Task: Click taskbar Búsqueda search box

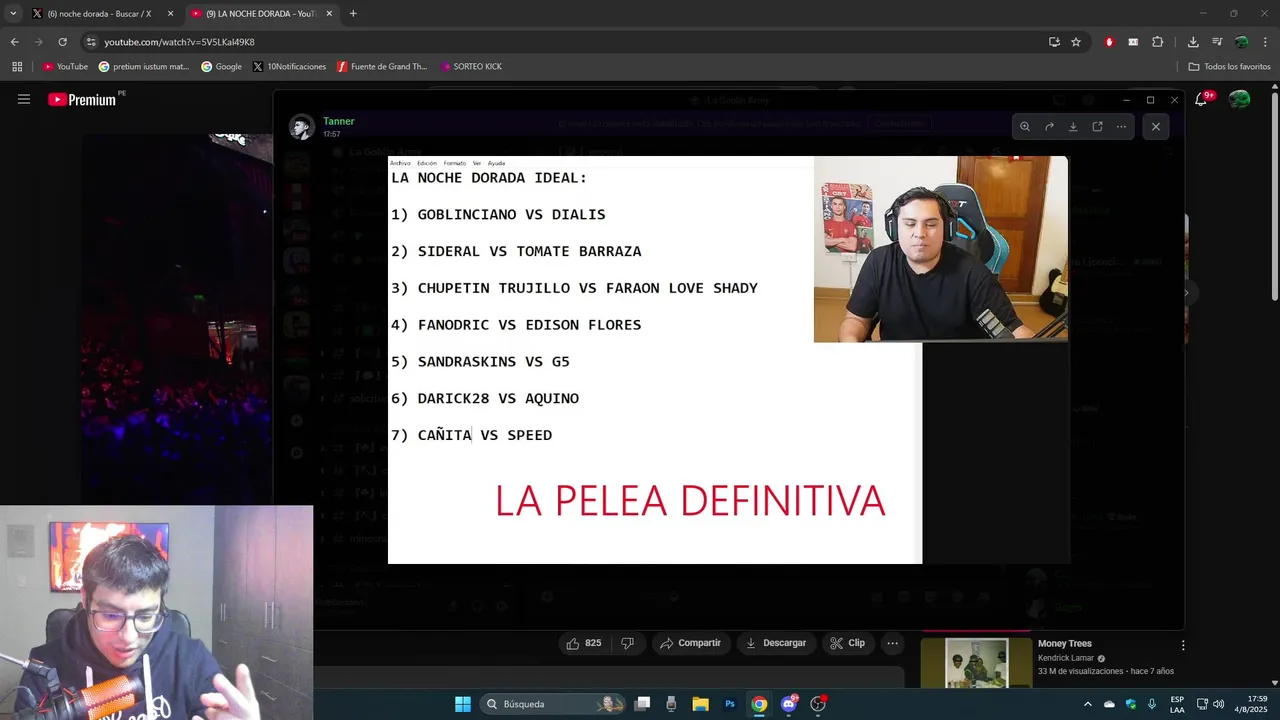Action: 553,704
